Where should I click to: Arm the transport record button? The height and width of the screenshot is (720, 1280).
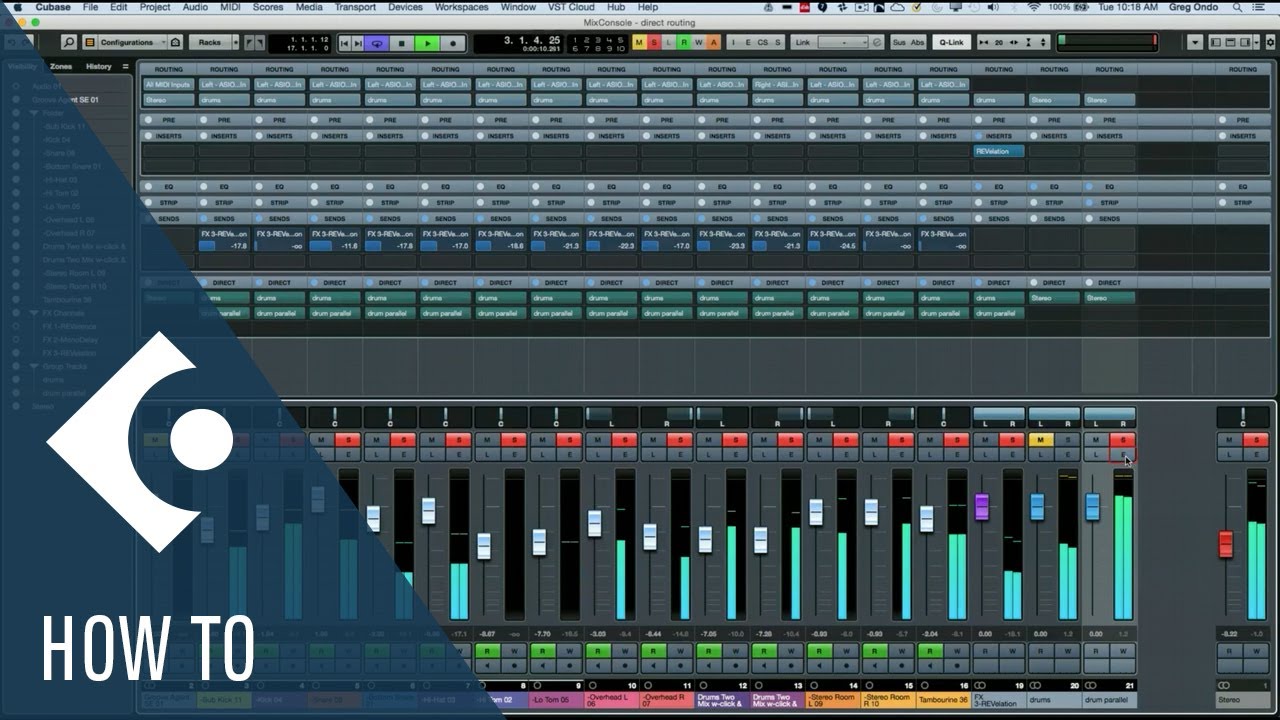tap(453, 43)
